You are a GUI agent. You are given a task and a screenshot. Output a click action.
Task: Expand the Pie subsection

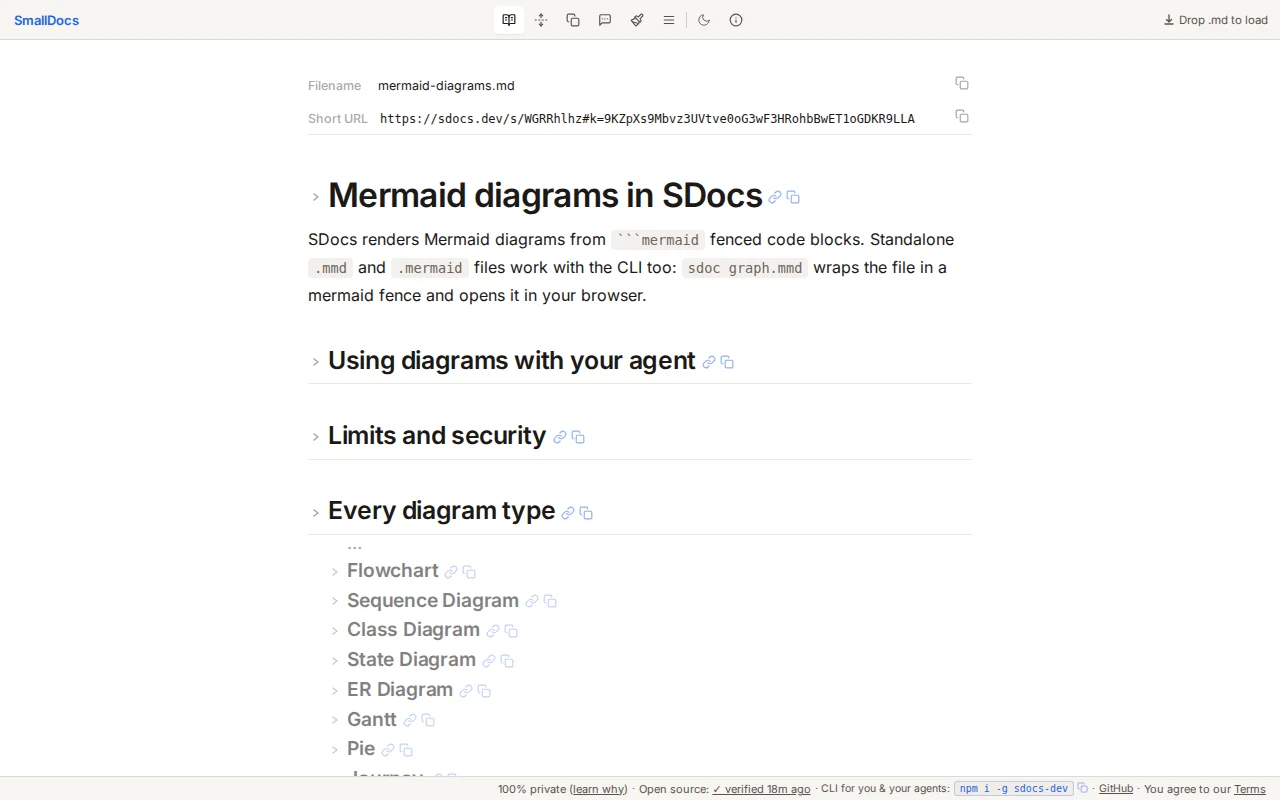335,750
